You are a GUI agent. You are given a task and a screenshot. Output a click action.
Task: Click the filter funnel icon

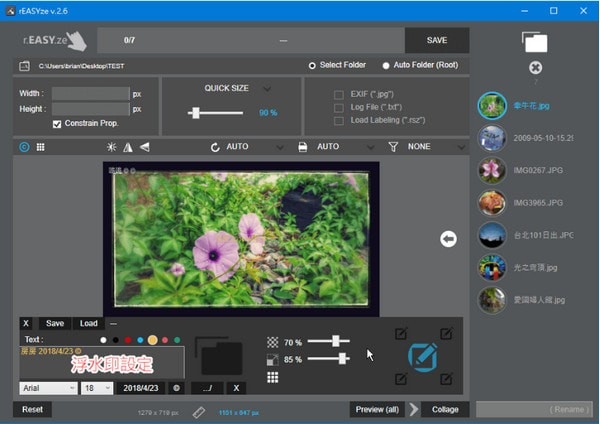[x=393, y=147]
